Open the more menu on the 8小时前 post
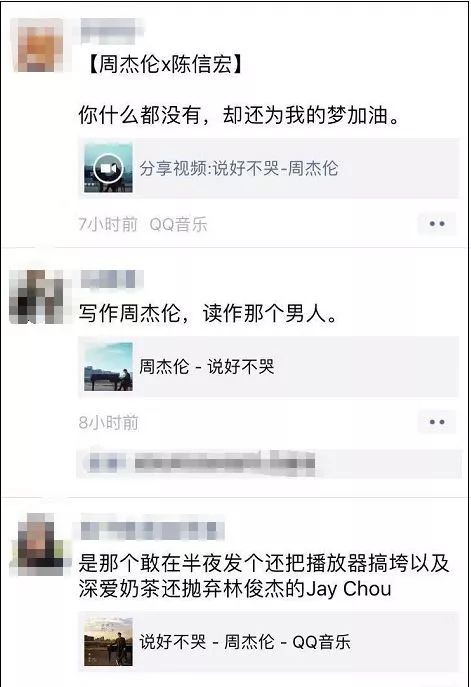The image size is (471, 687). (437, 422)
